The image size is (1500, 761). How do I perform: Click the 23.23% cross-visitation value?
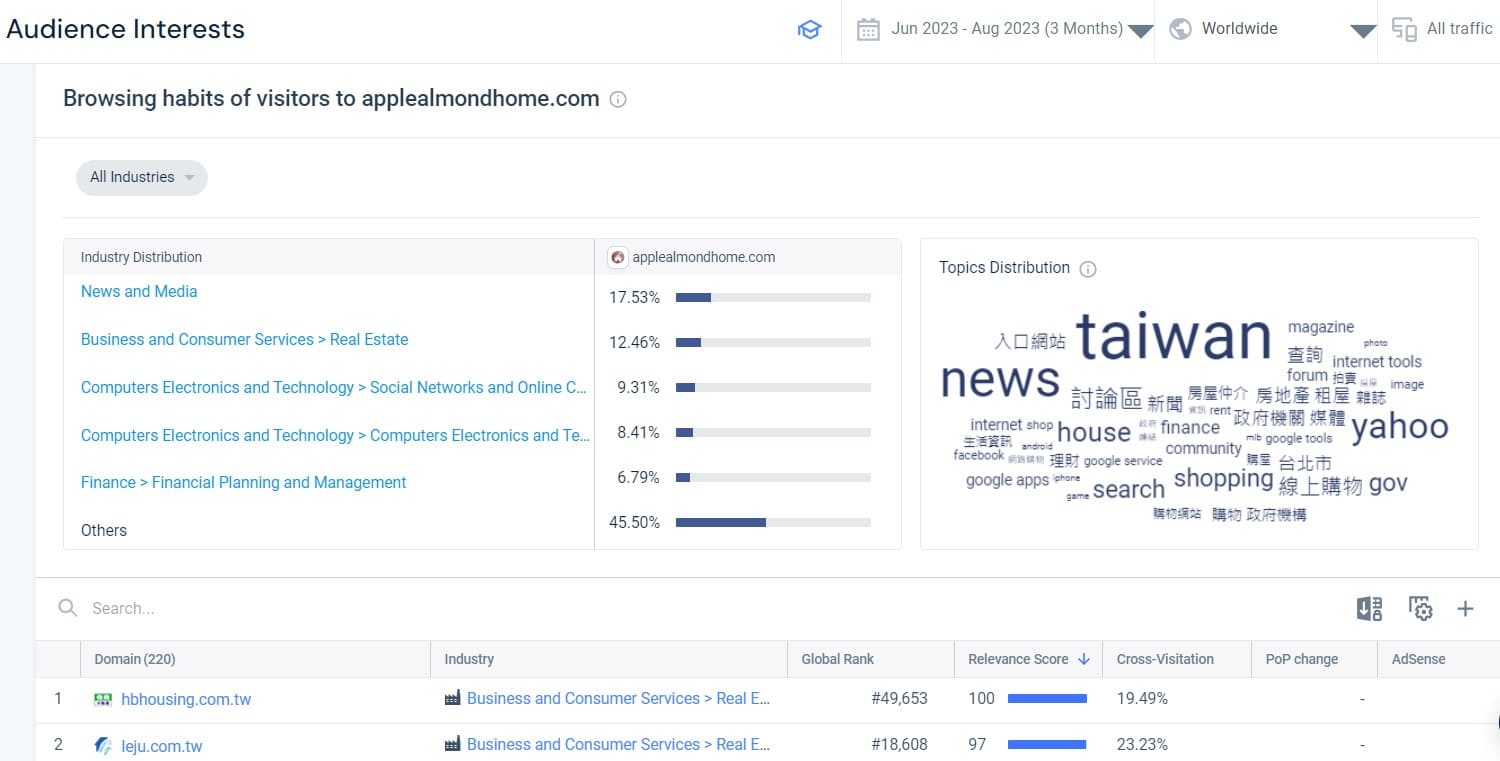(x=1142, y=744)
